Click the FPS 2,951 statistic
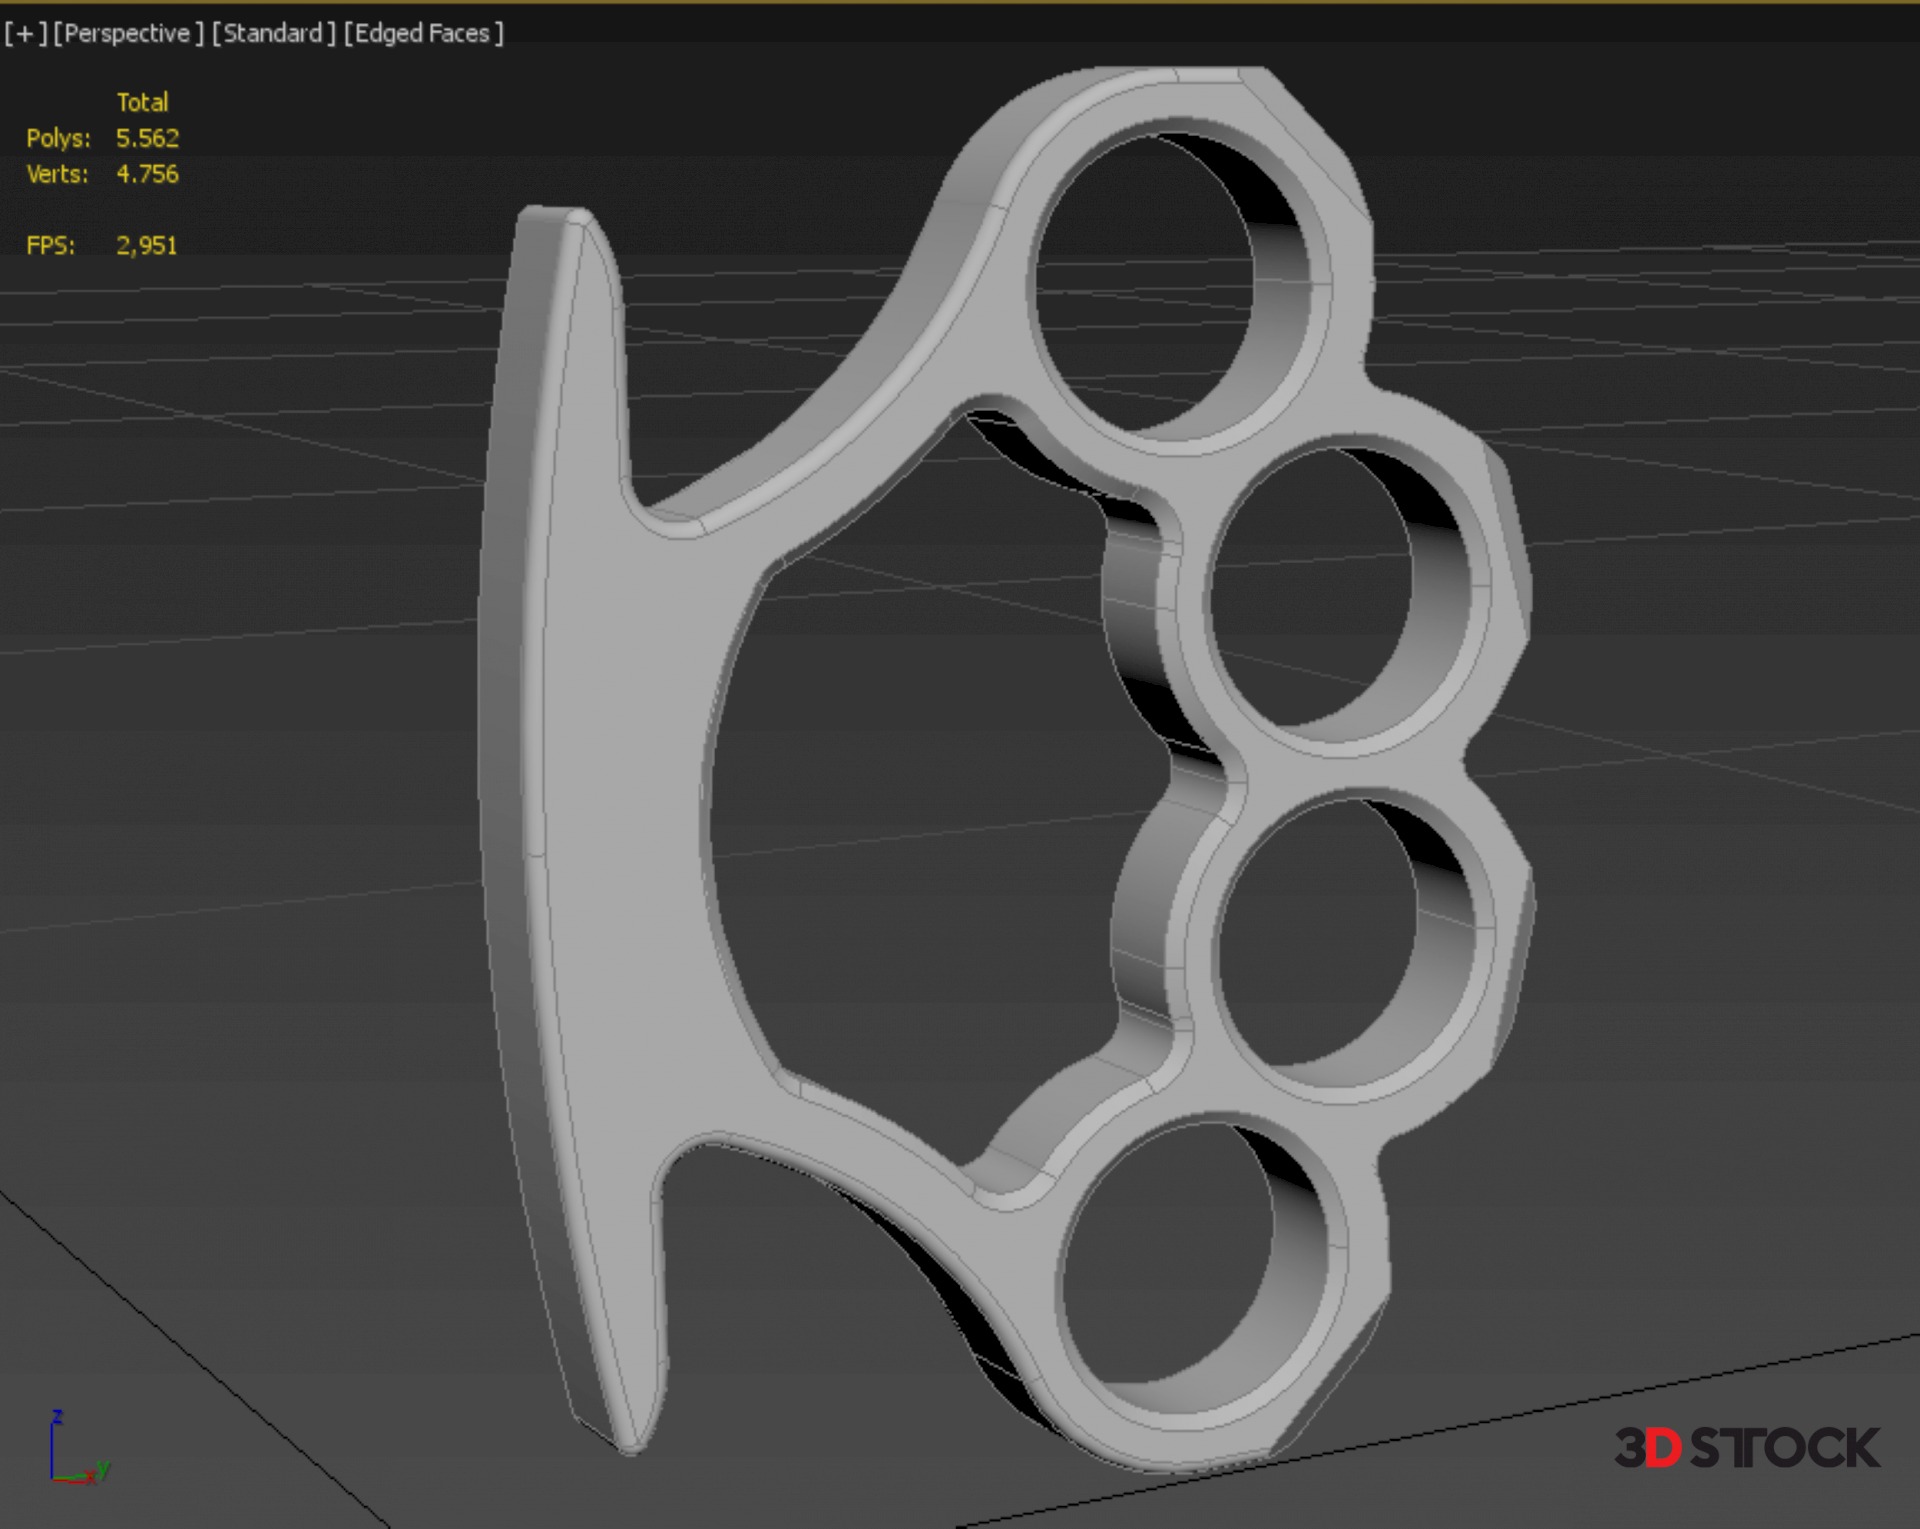Image resolution: width=1920 pixels, height=1529 pixels. [146, 246]
